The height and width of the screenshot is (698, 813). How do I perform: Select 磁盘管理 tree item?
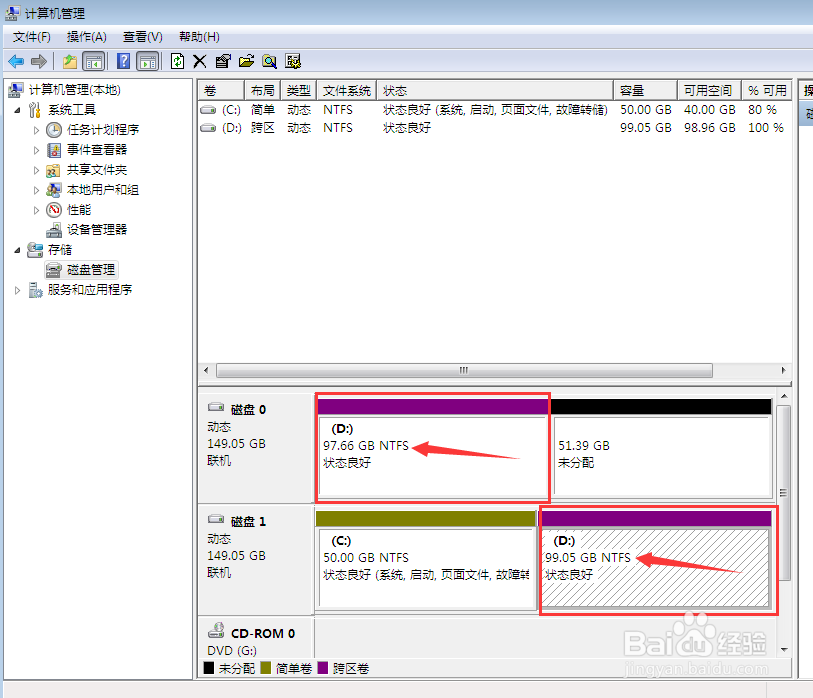point(91,270)
